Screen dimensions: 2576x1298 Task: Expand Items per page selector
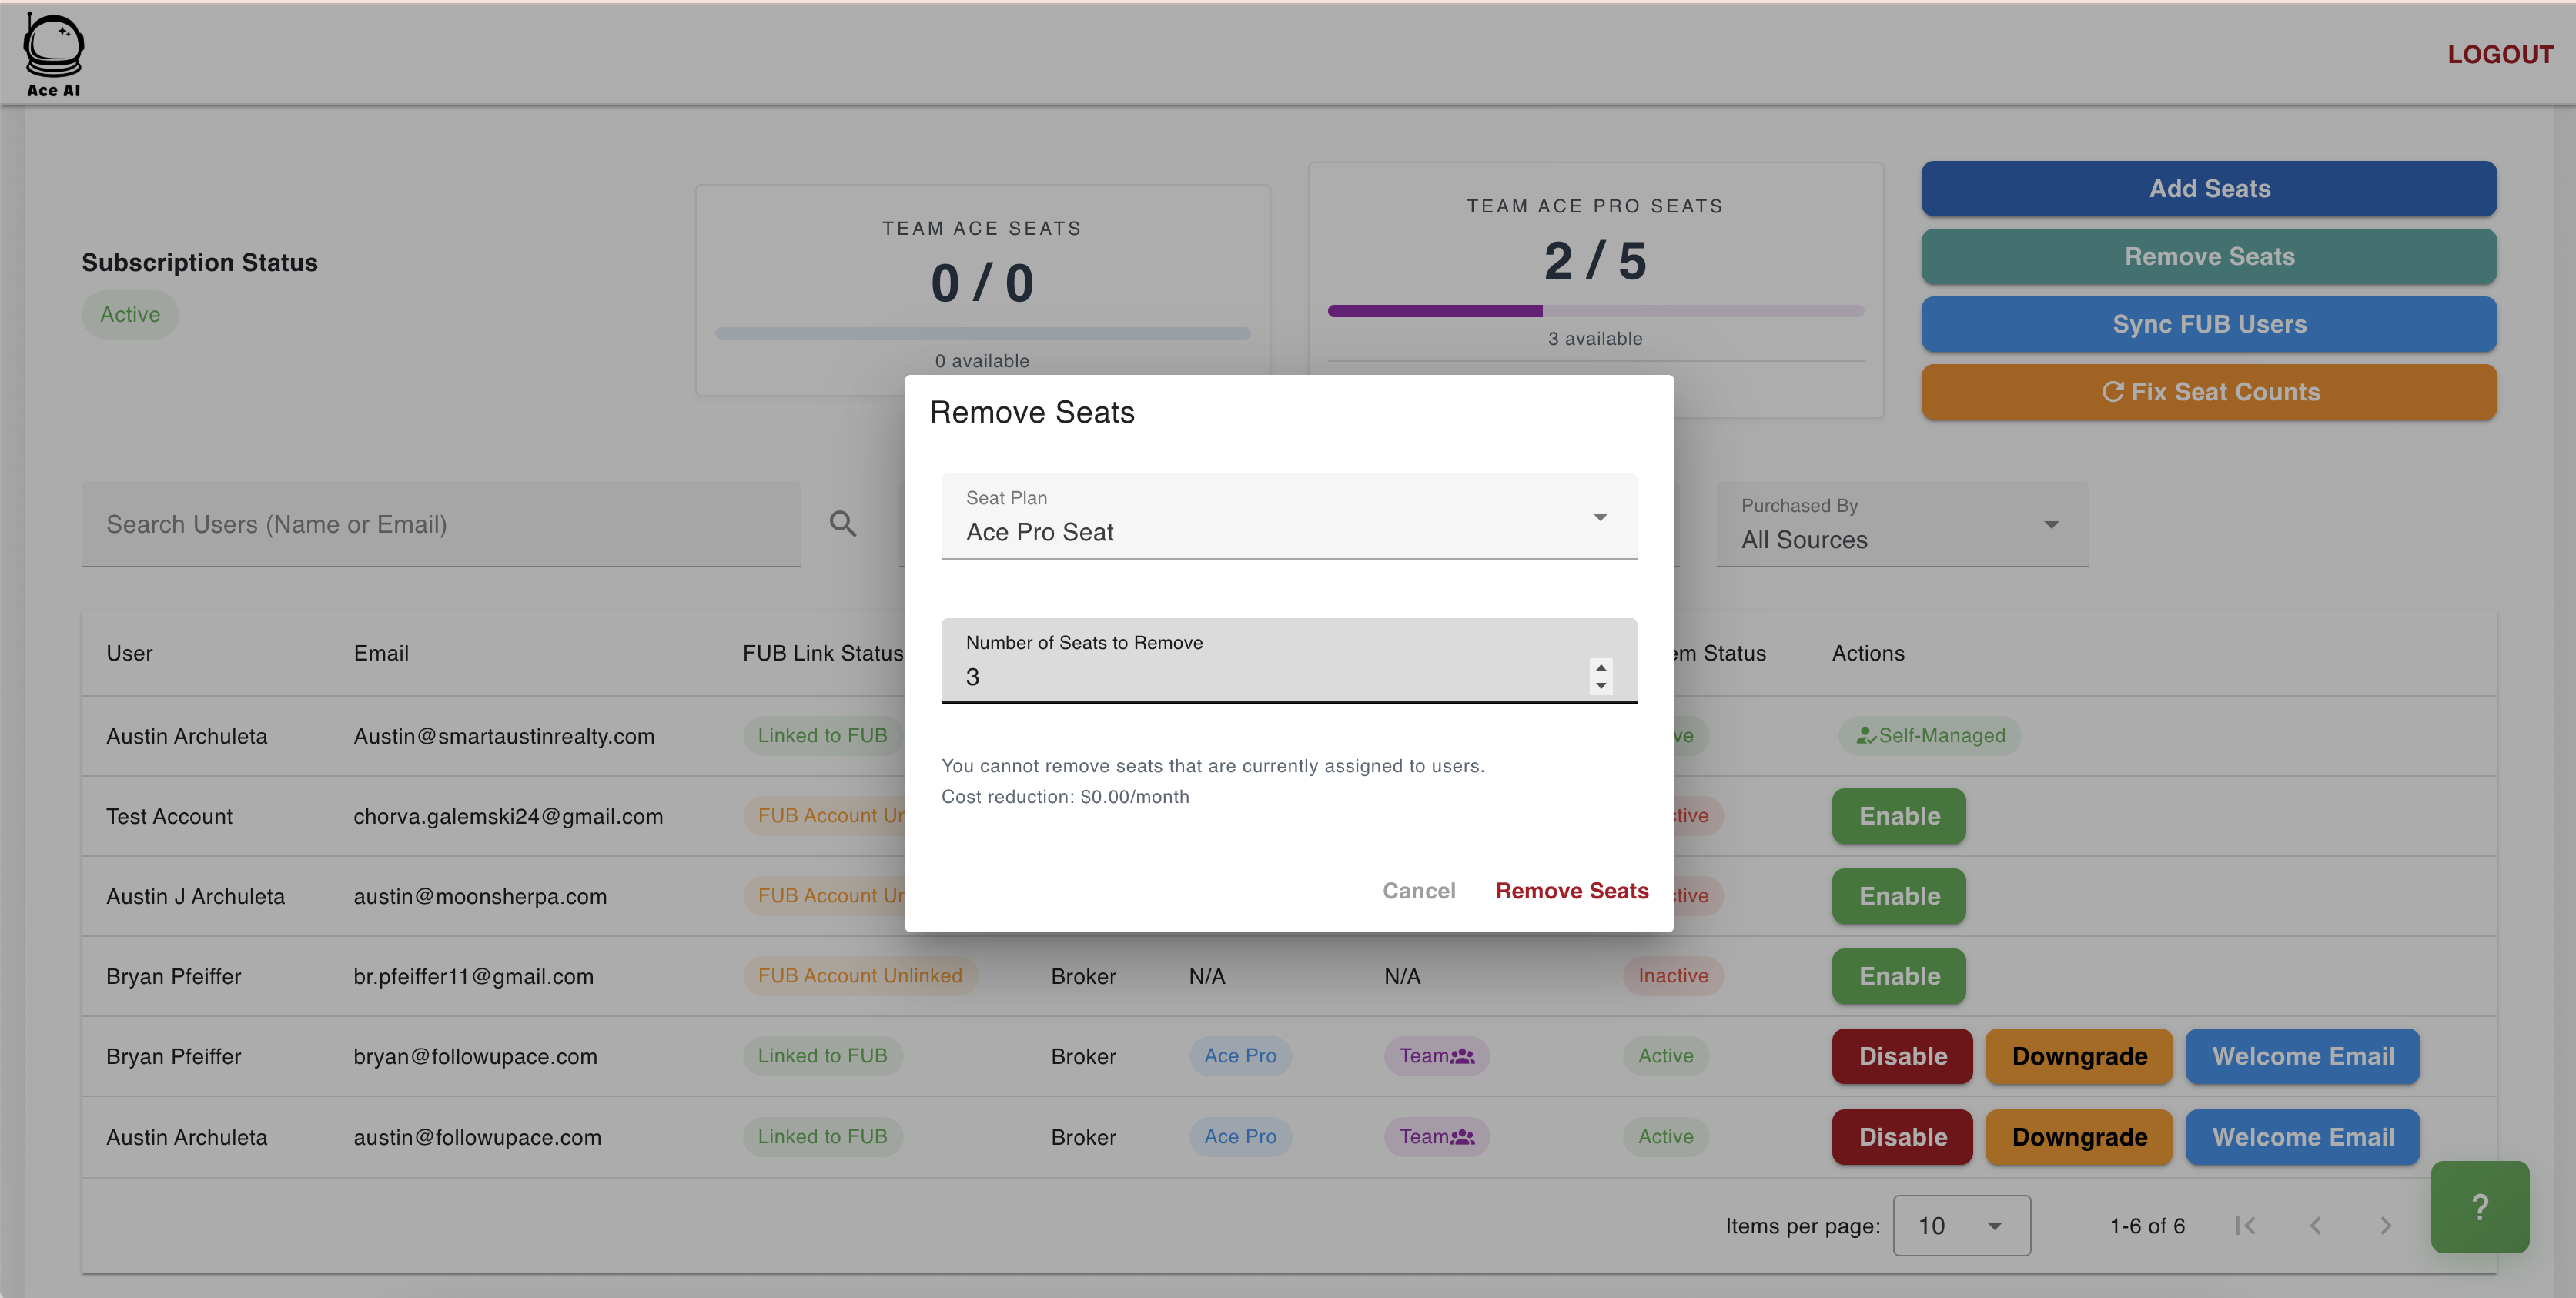(1961, 1225)
